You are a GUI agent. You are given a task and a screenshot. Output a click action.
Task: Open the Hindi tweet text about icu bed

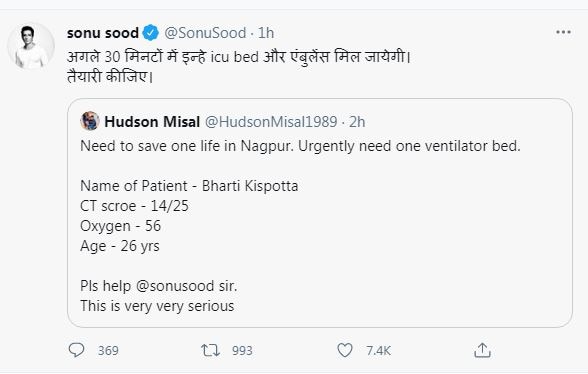point(239,66)
